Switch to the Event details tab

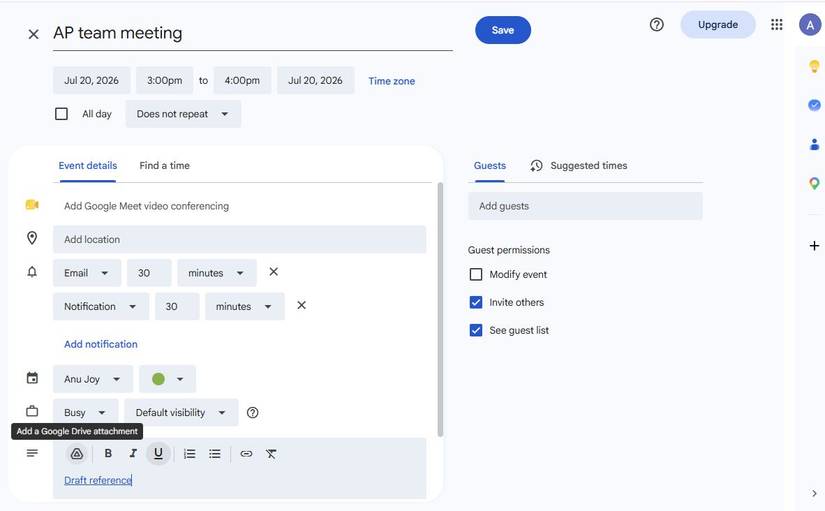88,166
